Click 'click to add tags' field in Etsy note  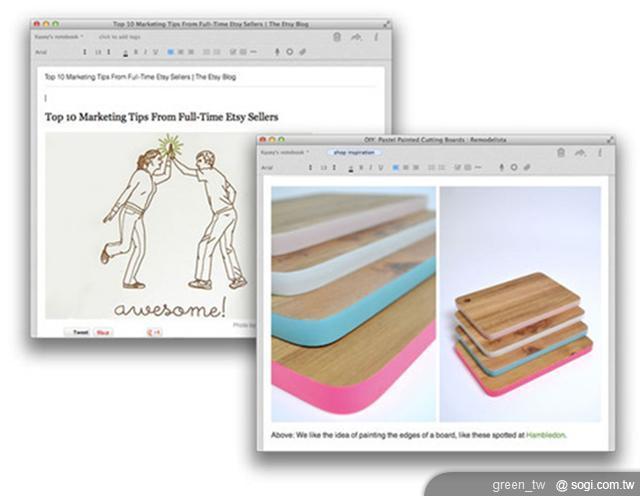point(119,37)
